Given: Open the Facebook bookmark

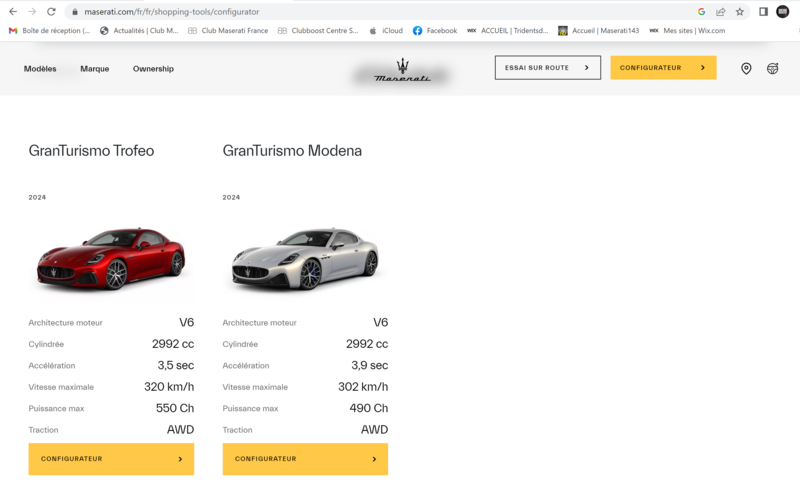Looking at the screenshot, I should pyautogui.click(x=435, y=31).
